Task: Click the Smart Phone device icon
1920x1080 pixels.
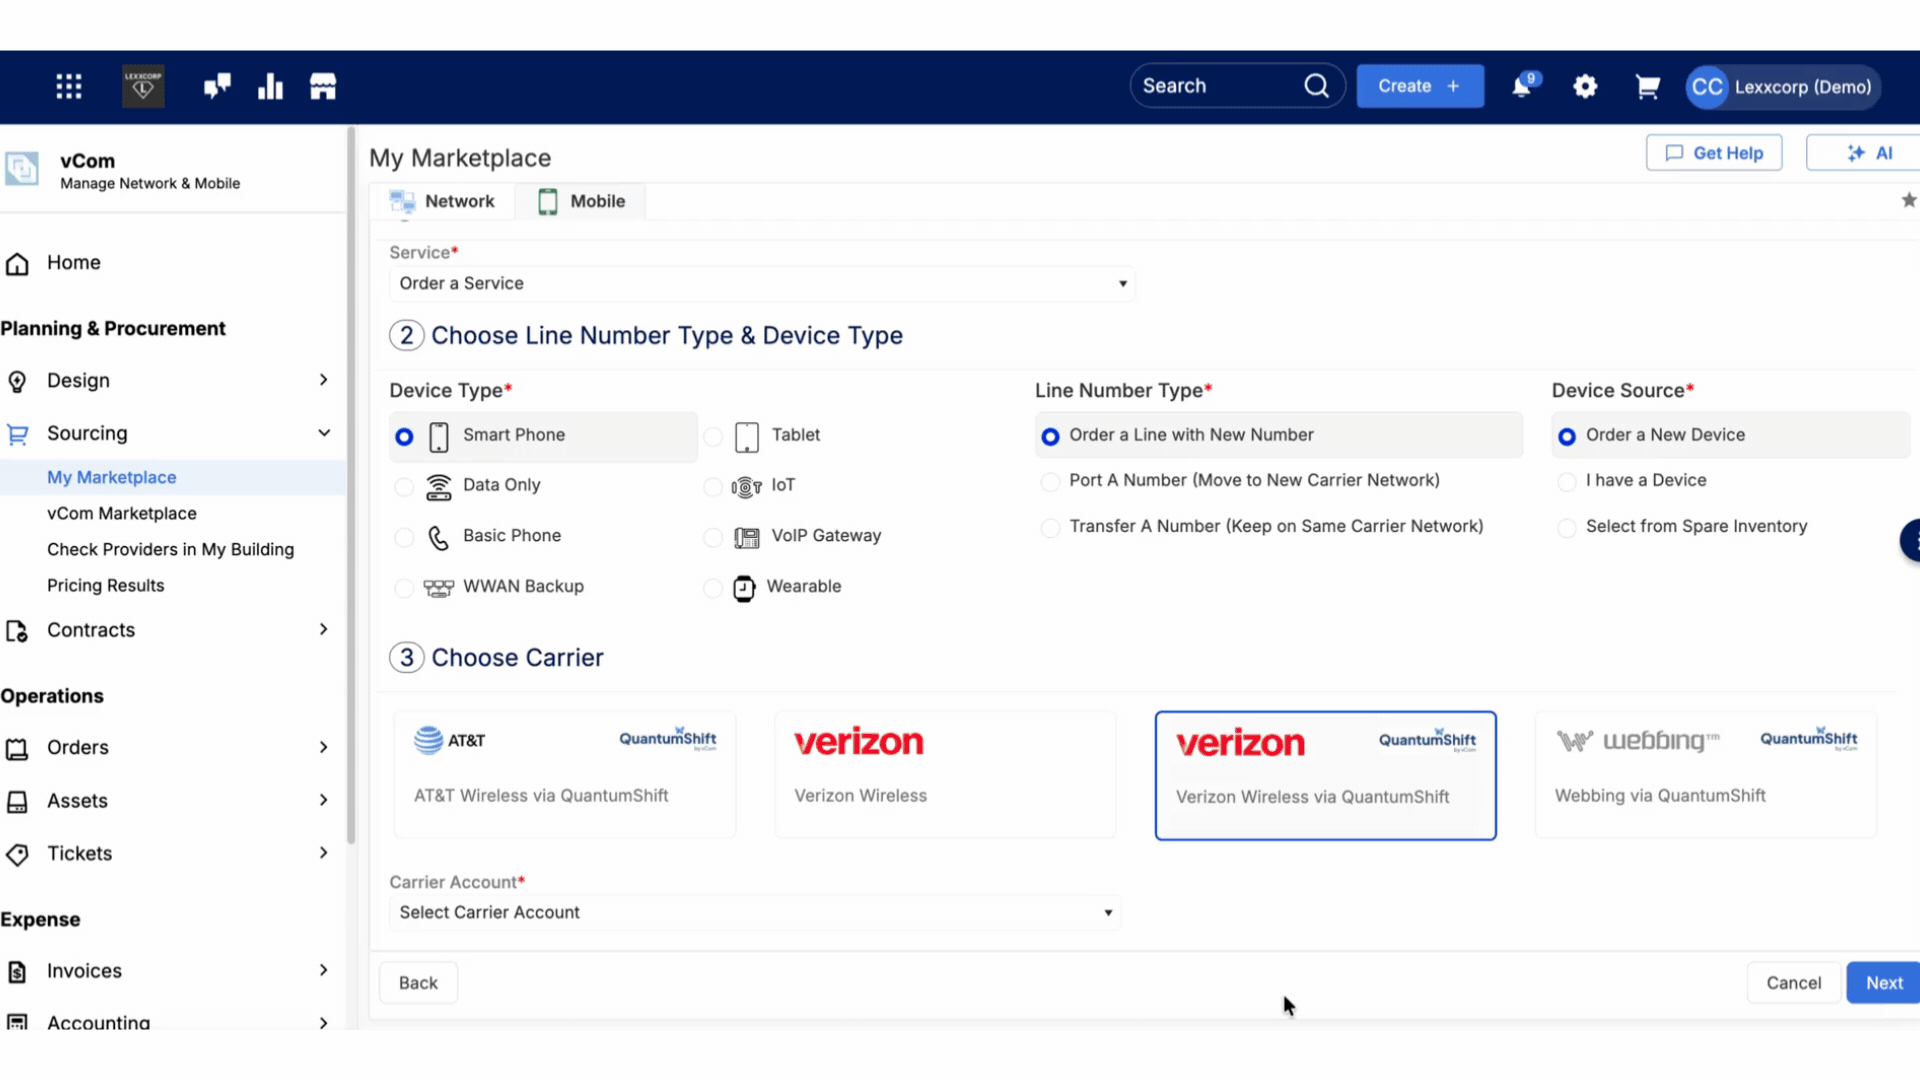Action: pos(438,436)
